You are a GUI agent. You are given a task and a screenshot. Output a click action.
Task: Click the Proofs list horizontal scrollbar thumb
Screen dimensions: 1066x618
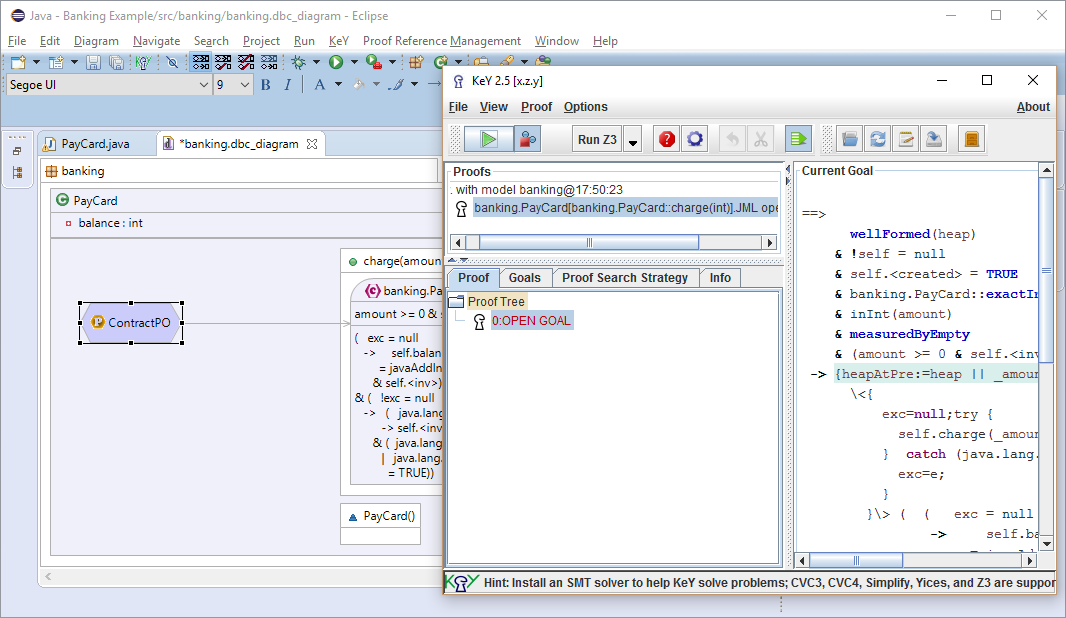click(589, 243)
